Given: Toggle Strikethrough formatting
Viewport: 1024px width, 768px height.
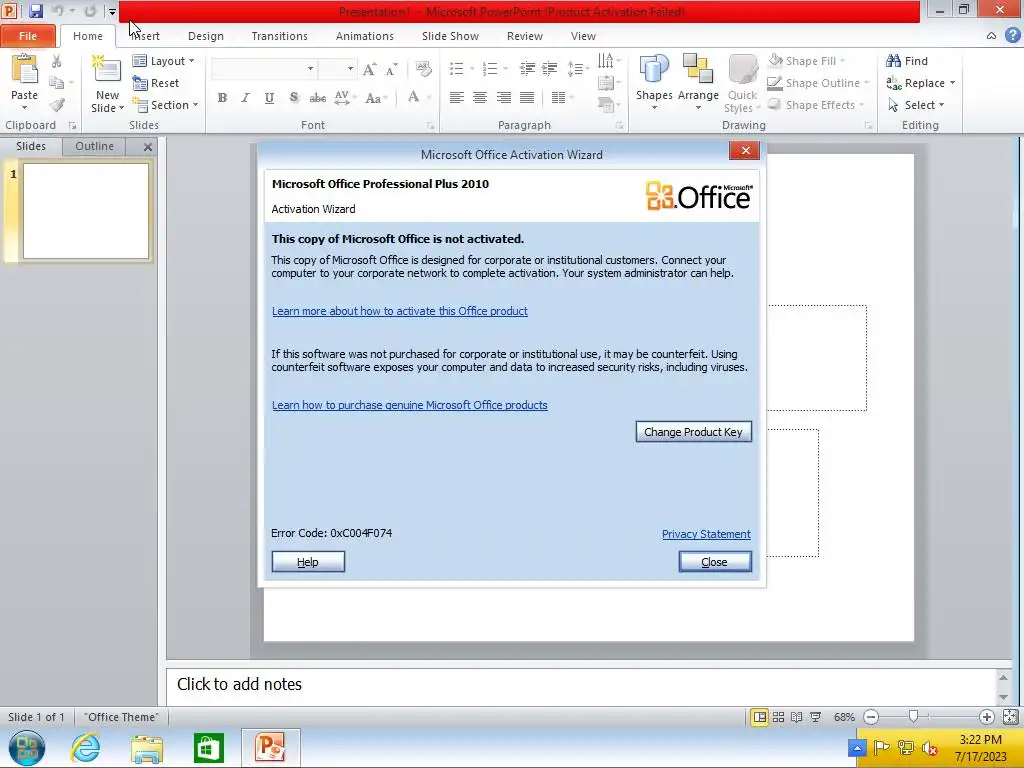Looking at the screenshot, I should (318, 98).
